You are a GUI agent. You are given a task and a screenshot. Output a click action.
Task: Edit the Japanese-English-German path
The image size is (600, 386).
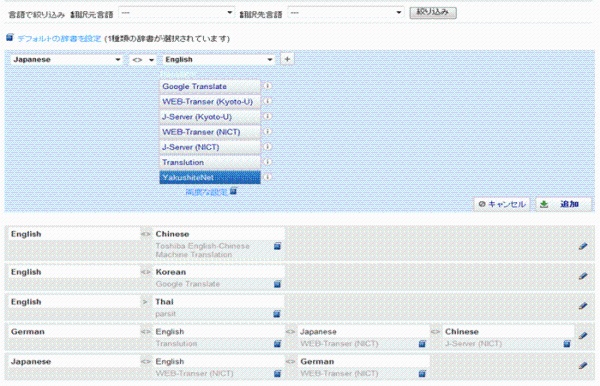coord(583,365)
